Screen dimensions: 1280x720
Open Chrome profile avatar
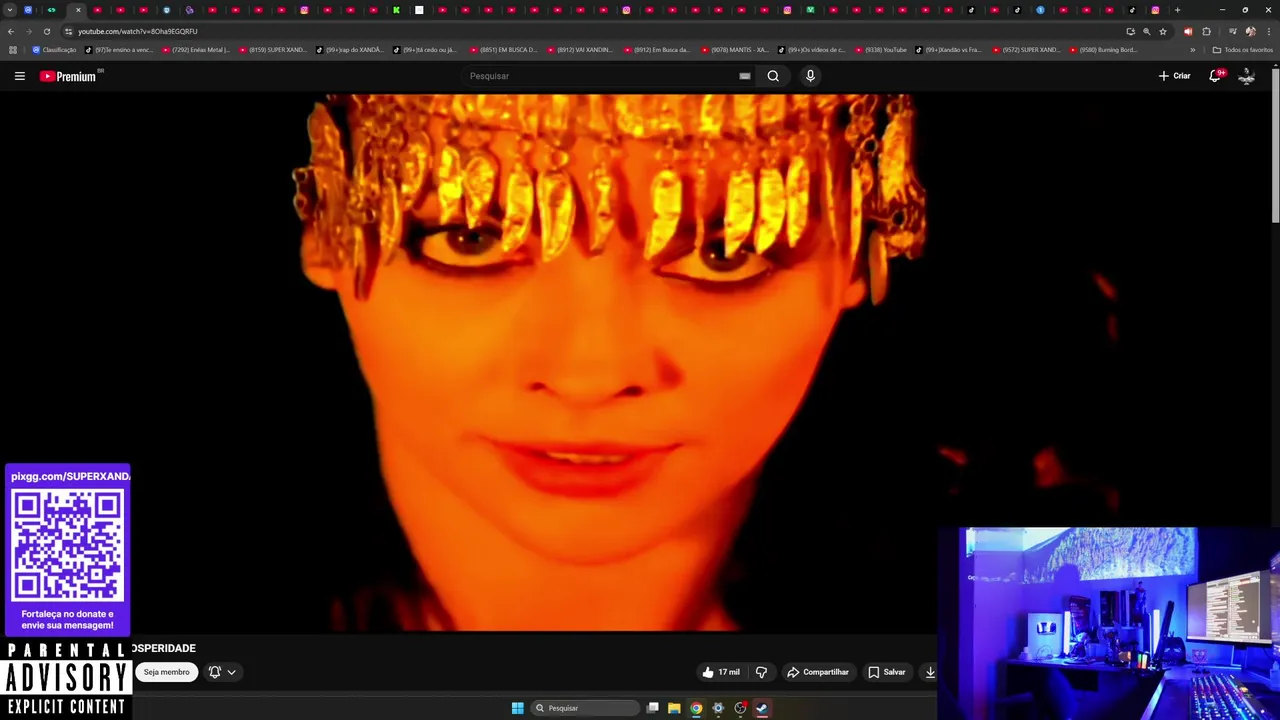(1250, 31)
